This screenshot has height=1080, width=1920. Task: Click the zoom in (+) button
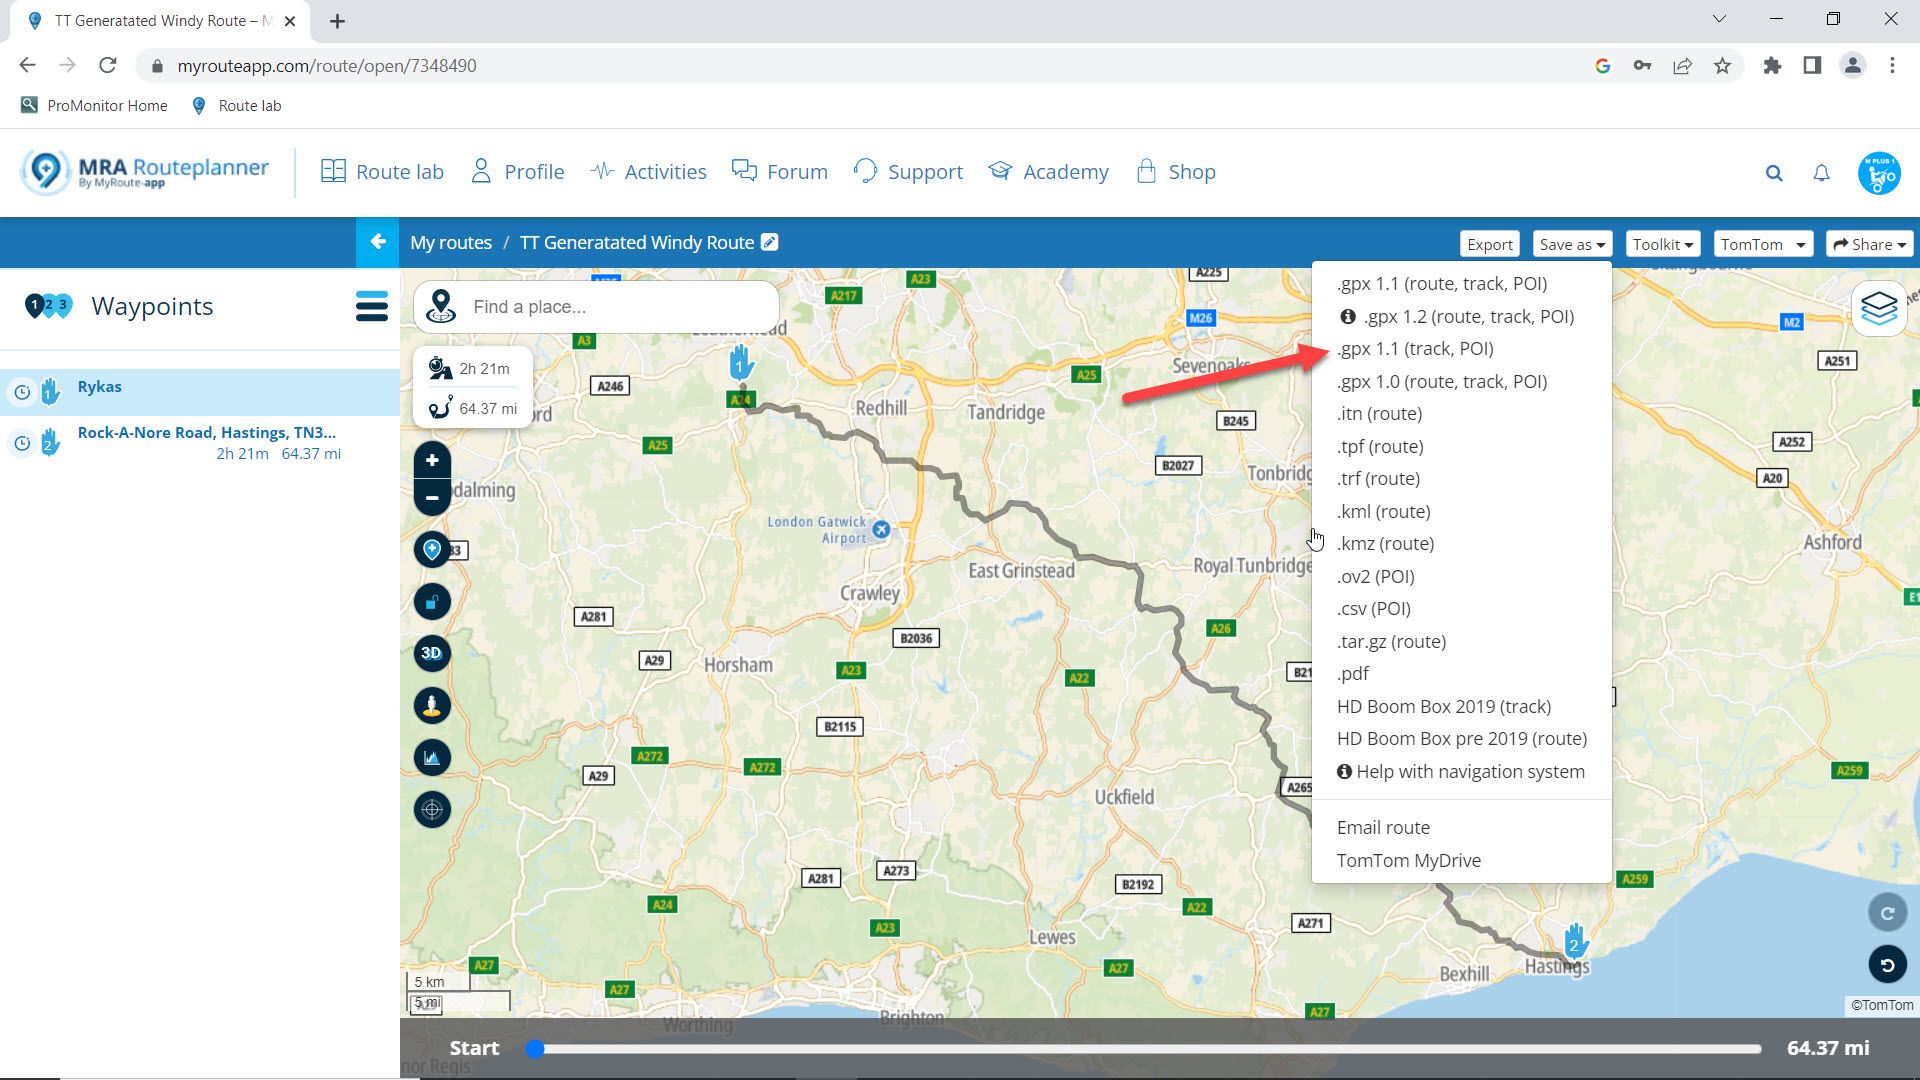click(431, 462)
